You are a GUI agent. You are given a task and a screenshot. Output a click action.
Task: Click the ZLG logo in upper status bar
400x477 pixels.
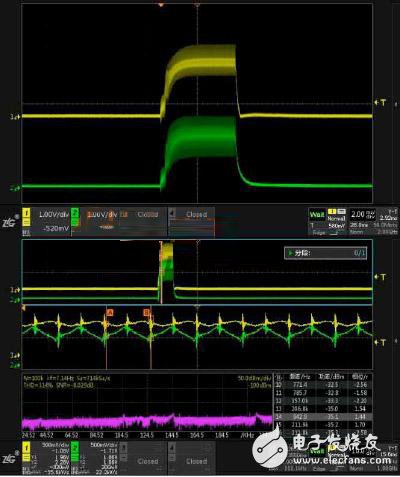[x=9, y=222]
